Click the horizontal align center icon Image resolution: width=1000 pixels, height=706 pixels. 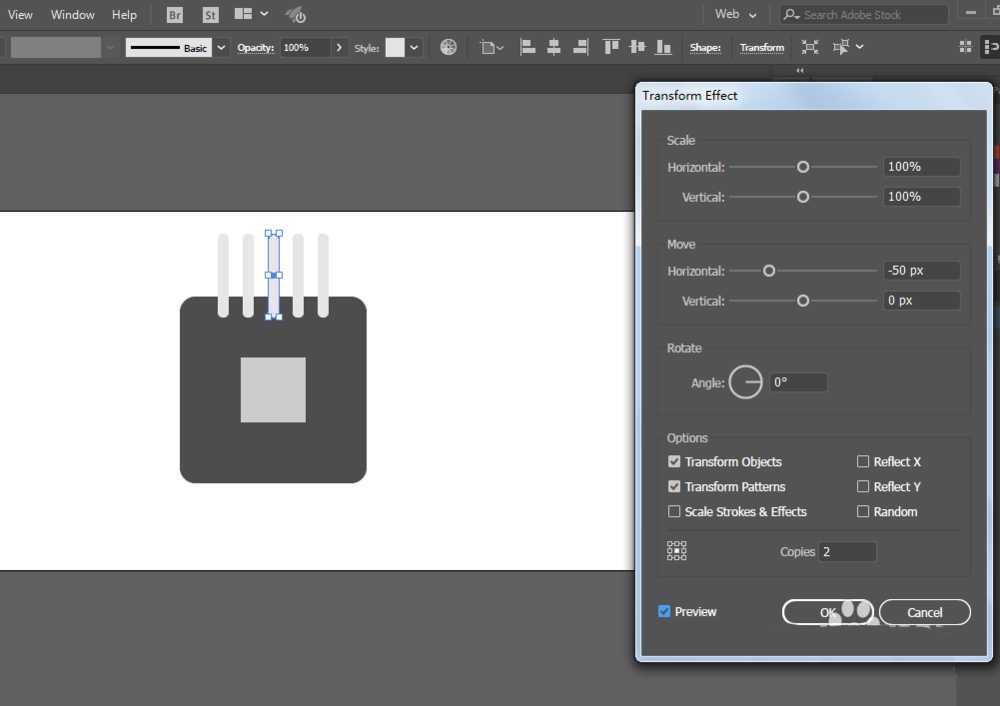pos(554,47)
